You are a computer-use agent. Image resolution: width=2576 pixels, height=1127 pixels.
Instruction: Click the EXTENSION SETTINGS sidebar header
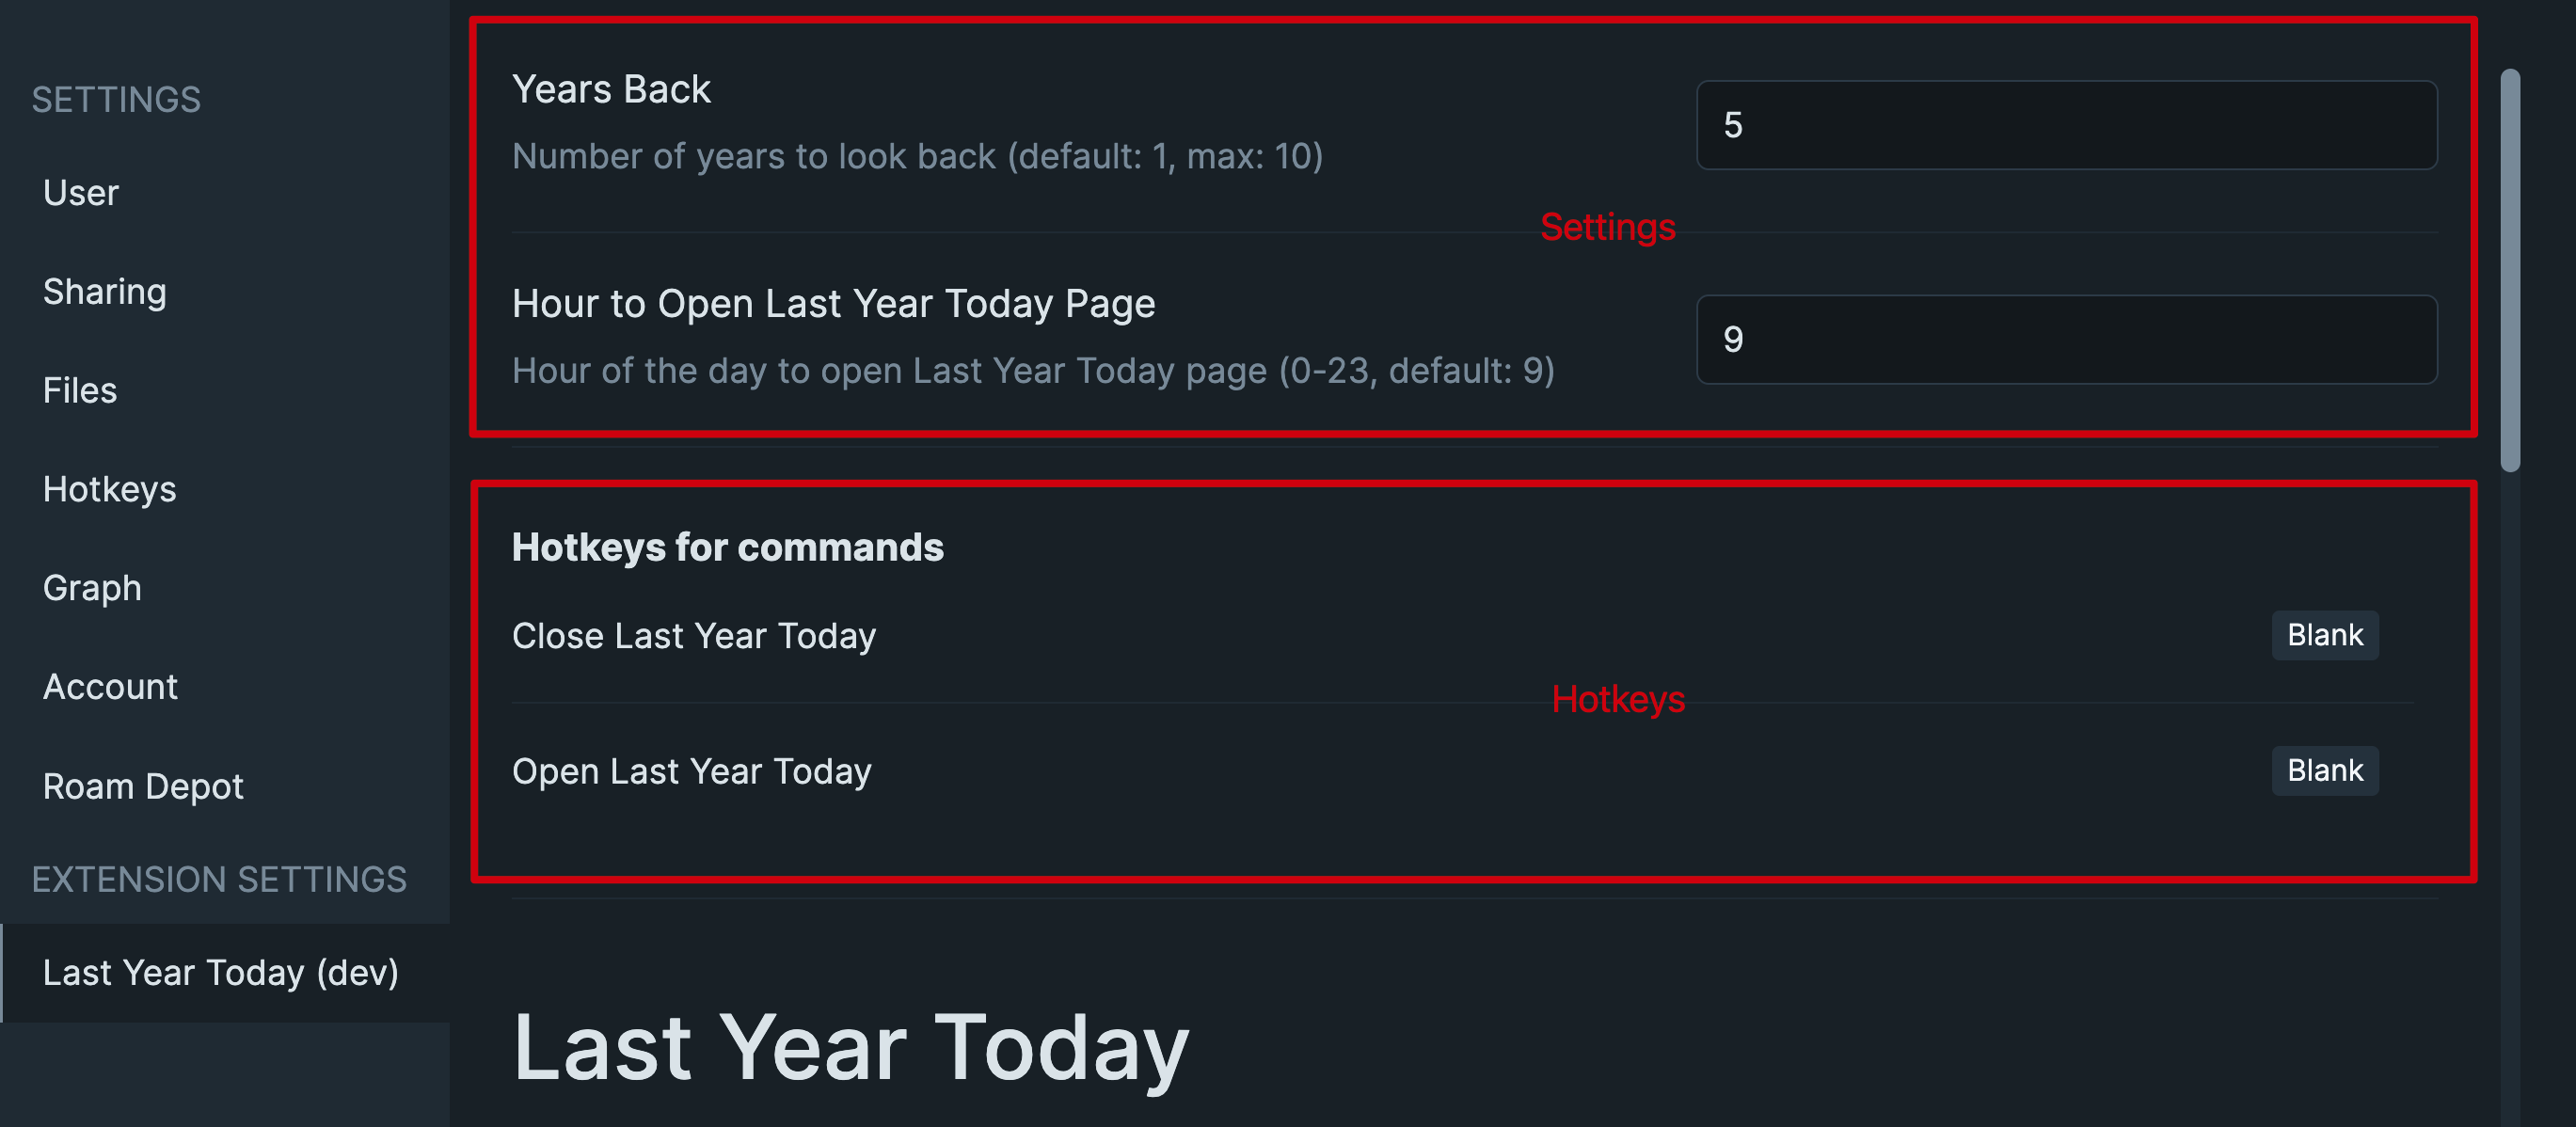pos(219,880)
